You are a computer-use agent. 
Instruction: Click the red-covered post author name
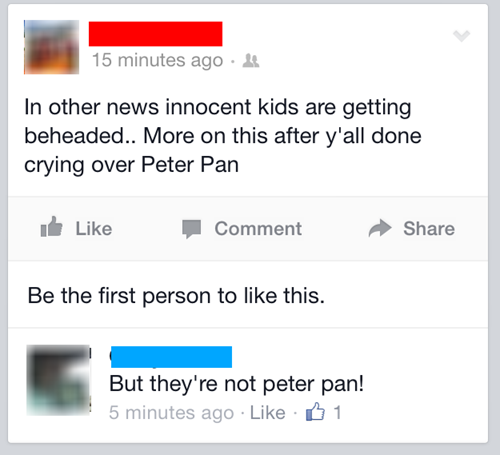click(x=155, y=34)
